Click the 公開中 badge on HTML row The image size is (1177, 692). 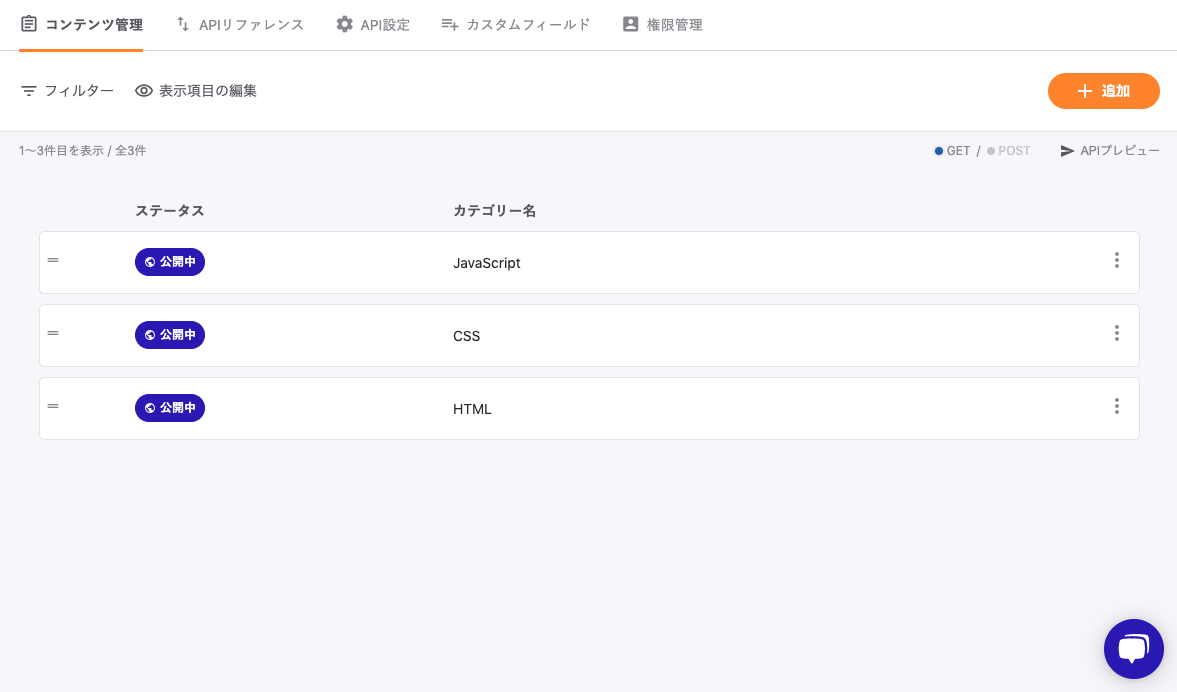pyautogui.click(x=170, y=408)
